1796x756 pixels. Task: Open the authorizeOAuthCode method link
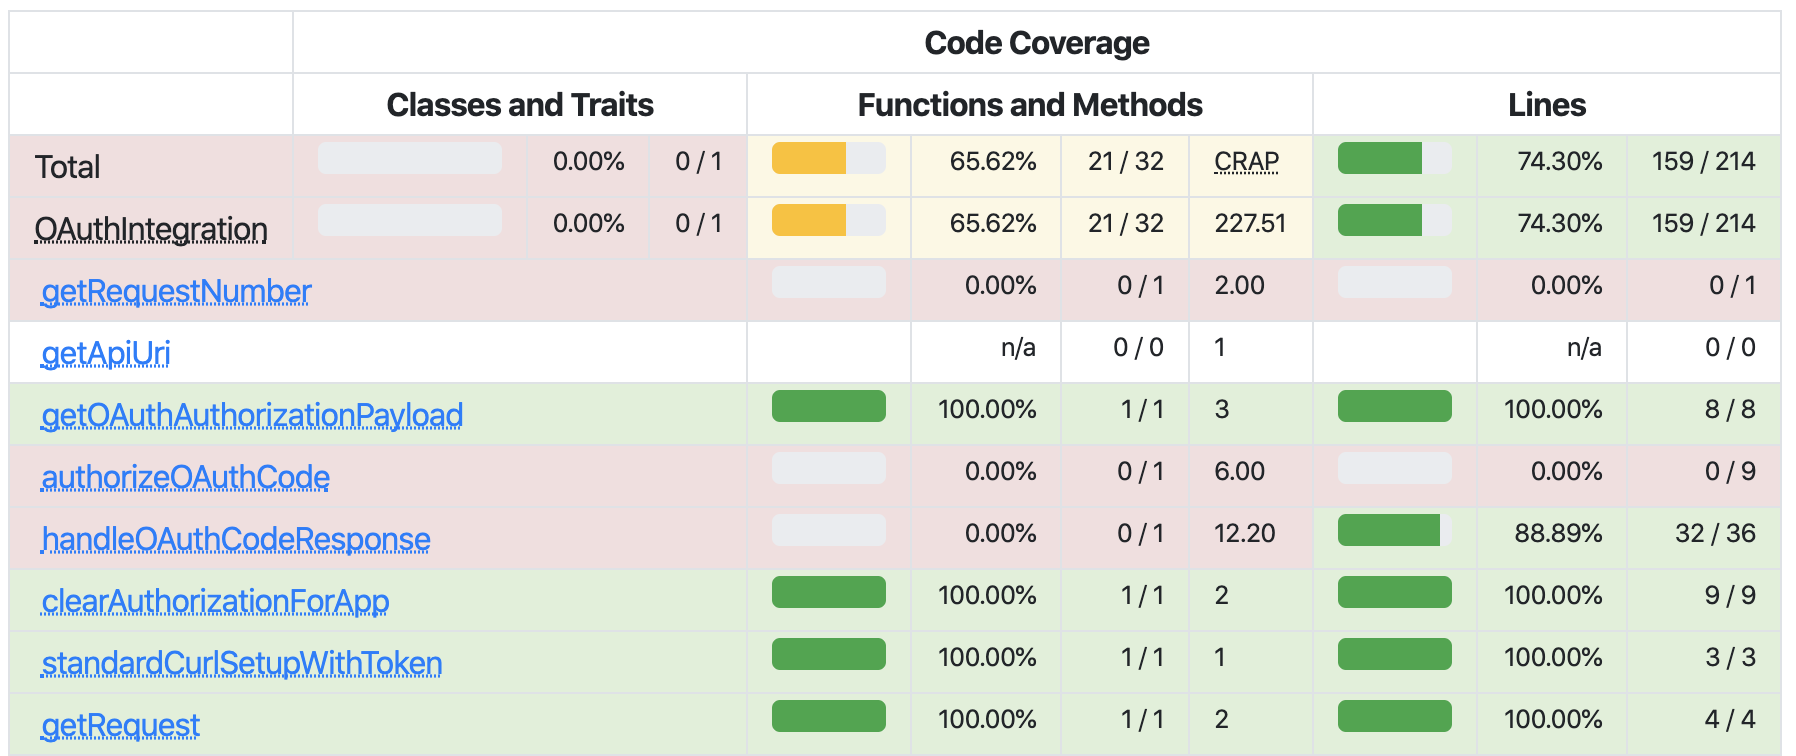pos(185,477)
